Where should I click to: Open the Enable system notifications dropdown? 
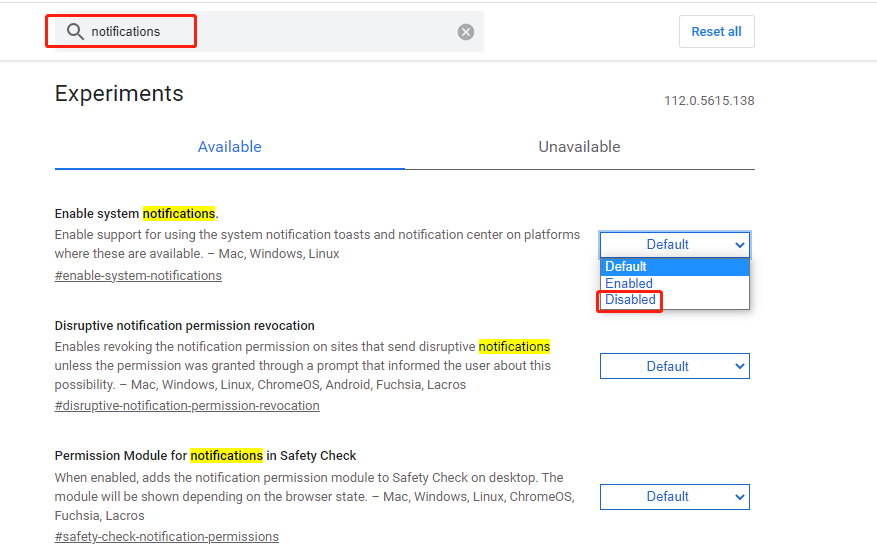click(x=674, y=244)
